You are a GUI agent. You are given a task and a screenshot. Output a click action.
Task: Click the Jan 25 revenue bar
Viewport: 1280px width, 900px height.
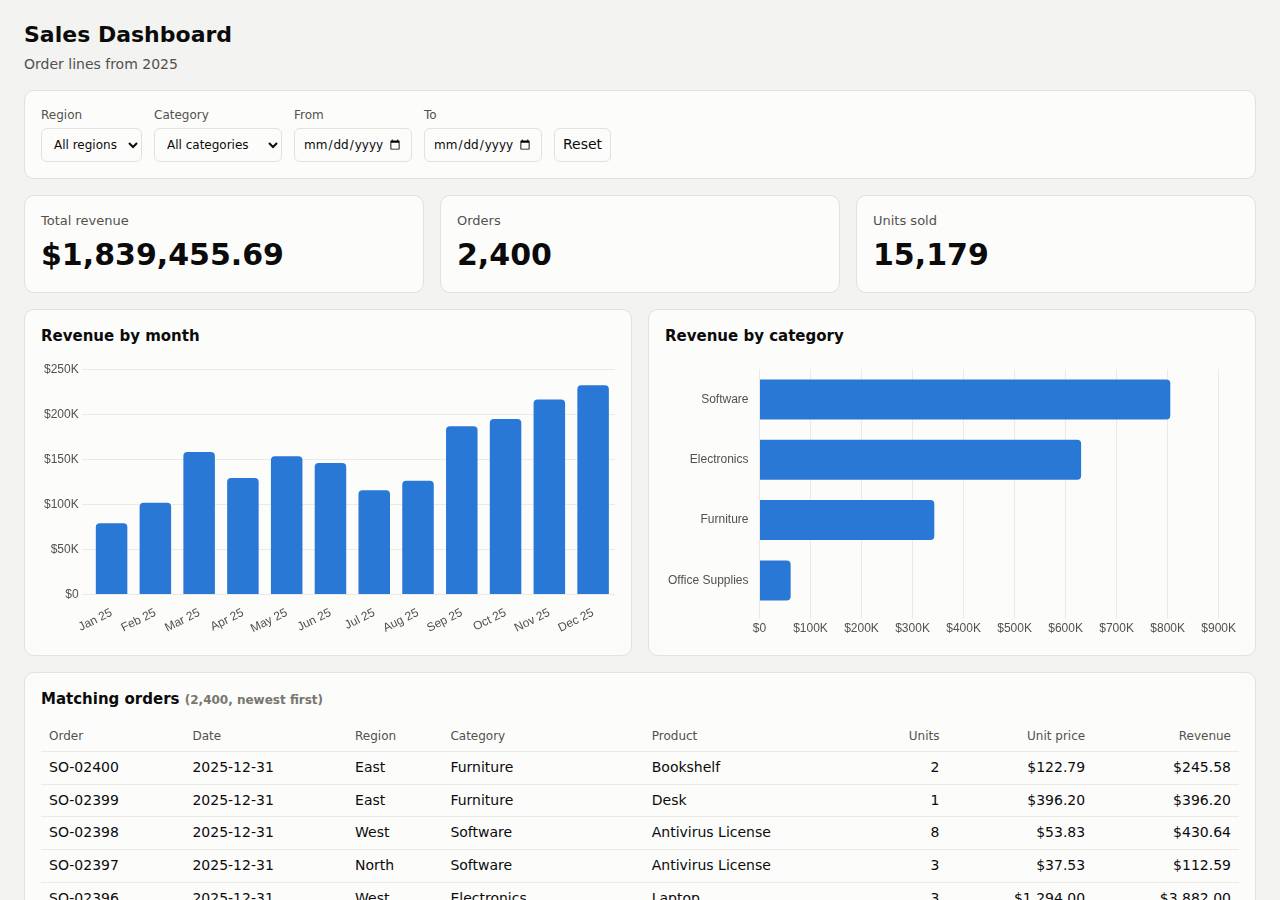pos(112,559)
